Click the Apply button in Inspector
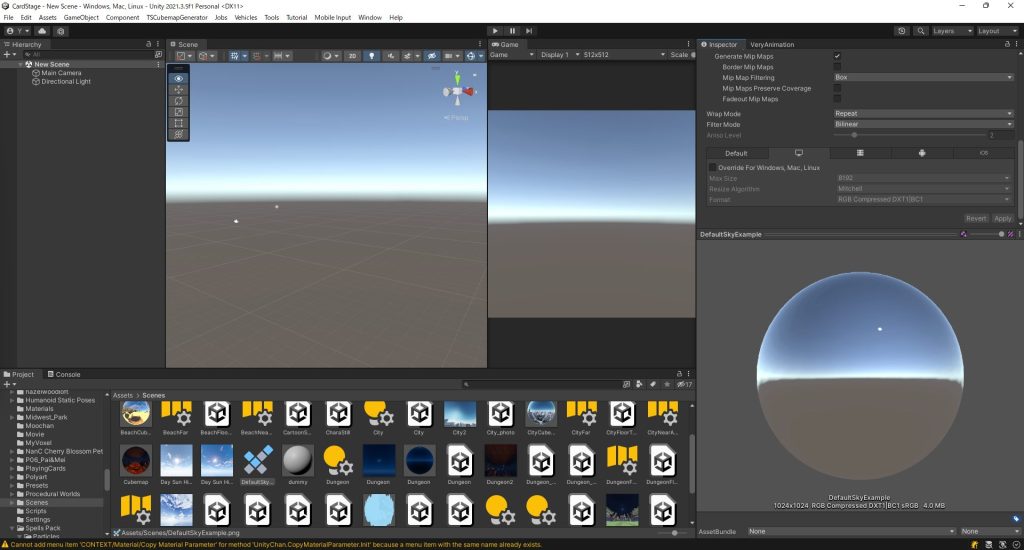 point(1003,219)
